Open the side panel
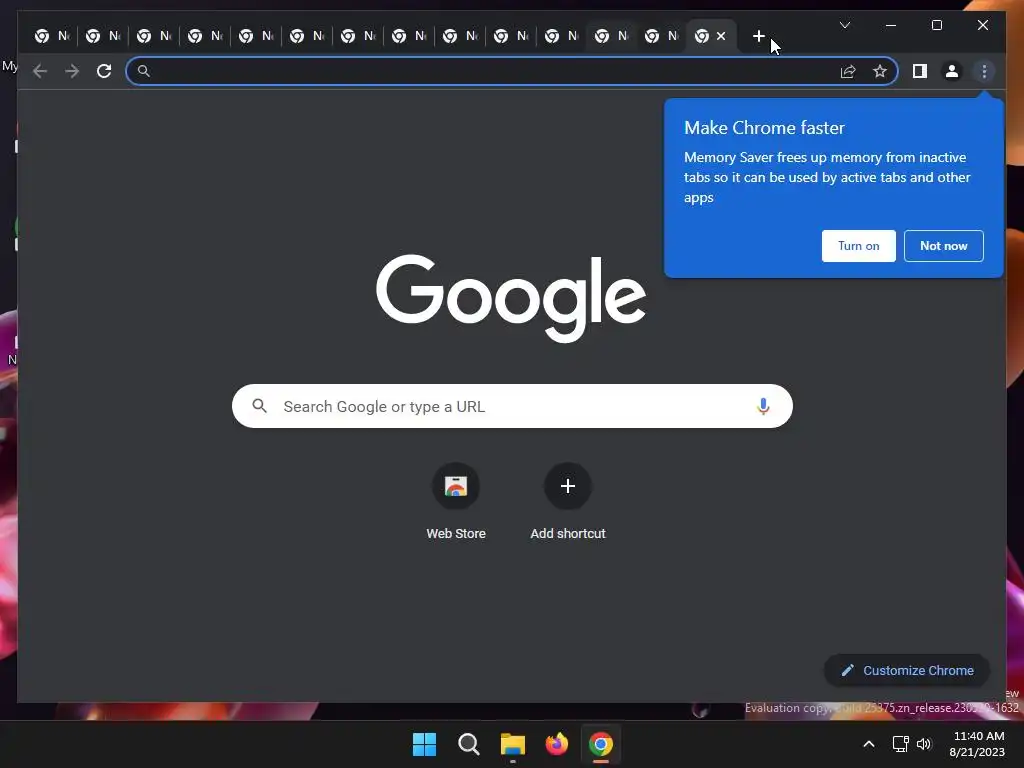The height and width of the screenshot is (768, 1024). pos(920,71)
